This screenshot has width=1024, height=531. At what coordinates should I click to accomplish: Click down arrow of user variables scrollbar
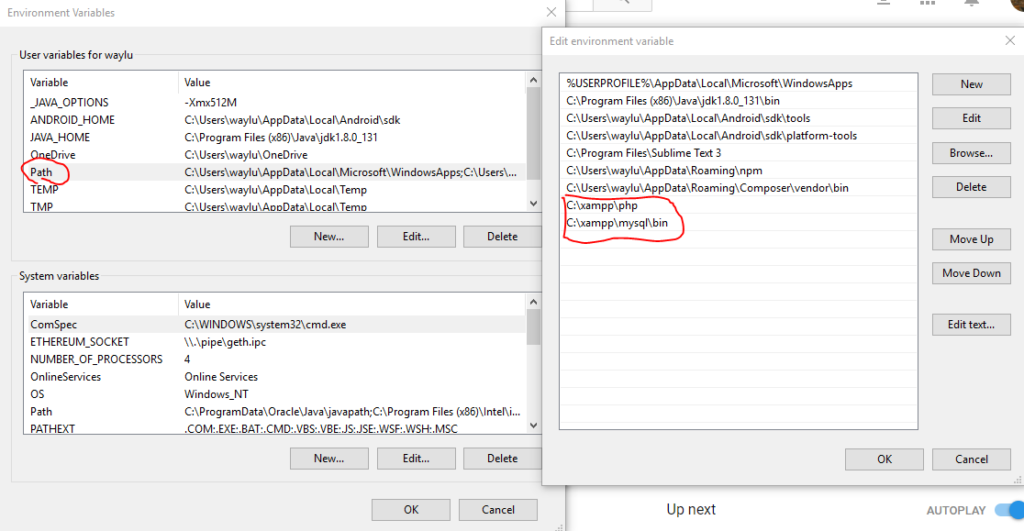tap(534, 203)
